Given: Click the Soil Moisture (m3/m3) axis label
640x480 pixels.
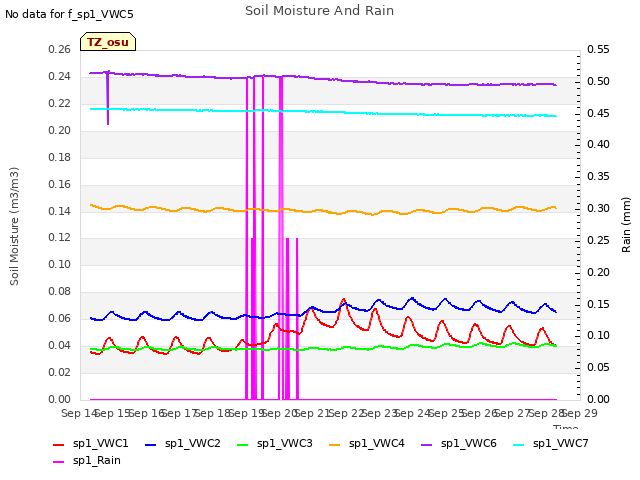Looking at the screenshot, I should click(x=14, y=226).
